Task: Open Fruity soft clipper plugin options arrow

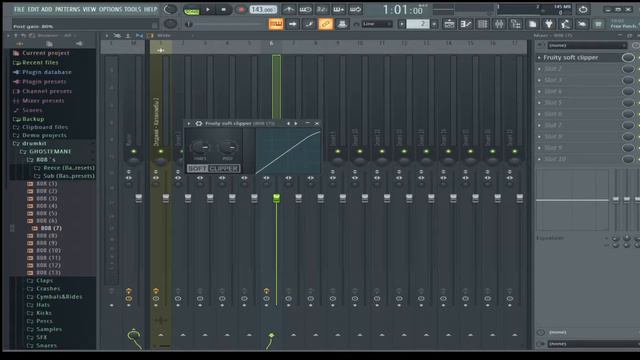Action: coord(189,123)
